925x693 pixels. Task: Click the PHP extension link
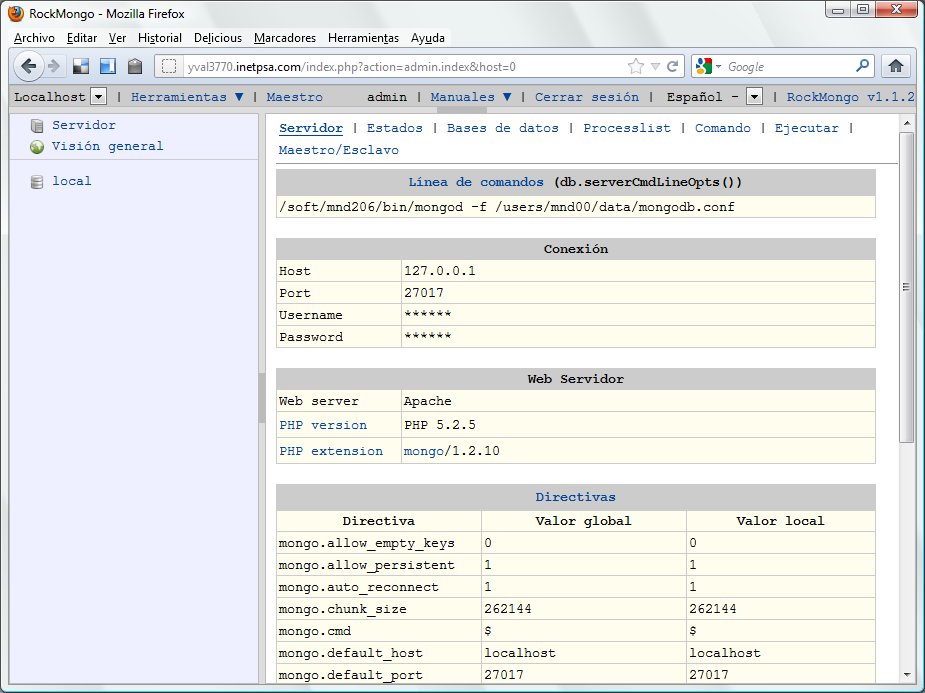coord(331,451)
